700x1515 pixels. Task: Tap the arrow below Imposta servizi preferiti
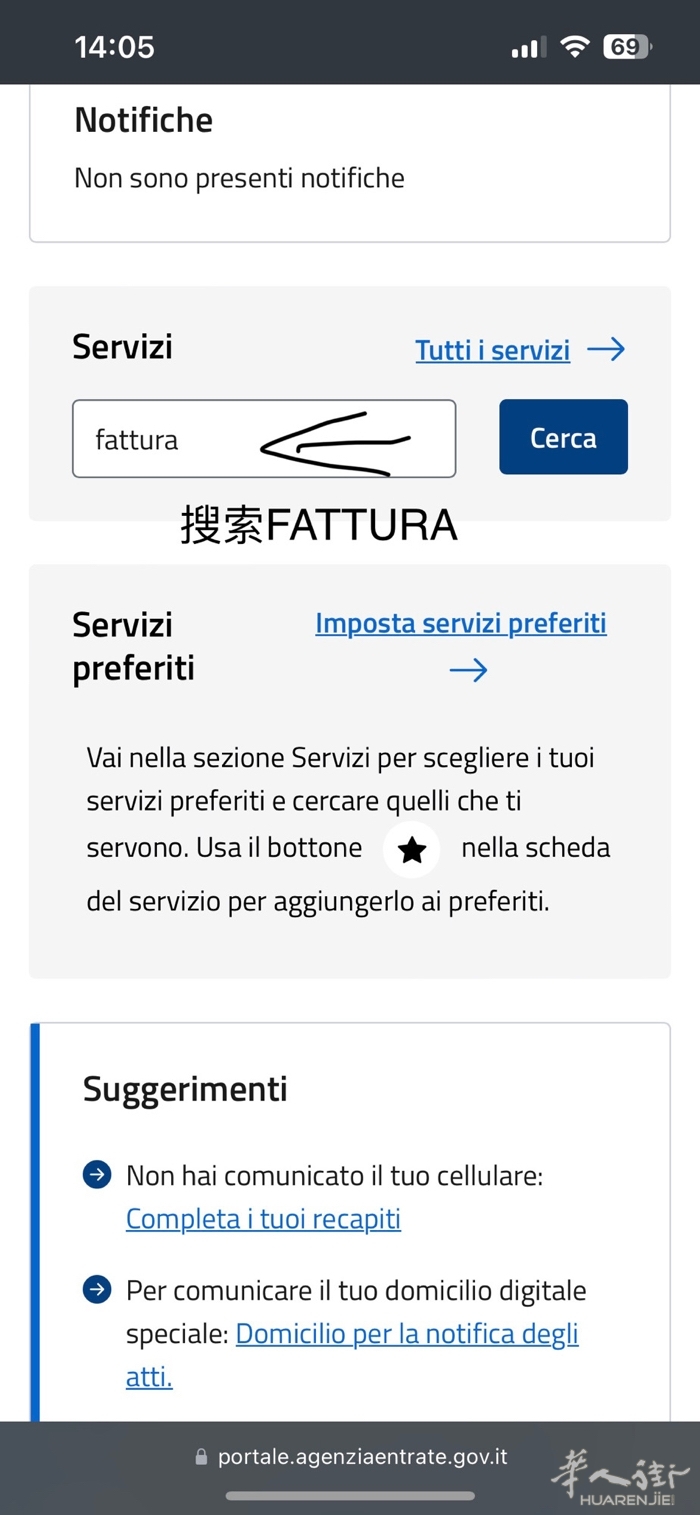coord(468,669)
